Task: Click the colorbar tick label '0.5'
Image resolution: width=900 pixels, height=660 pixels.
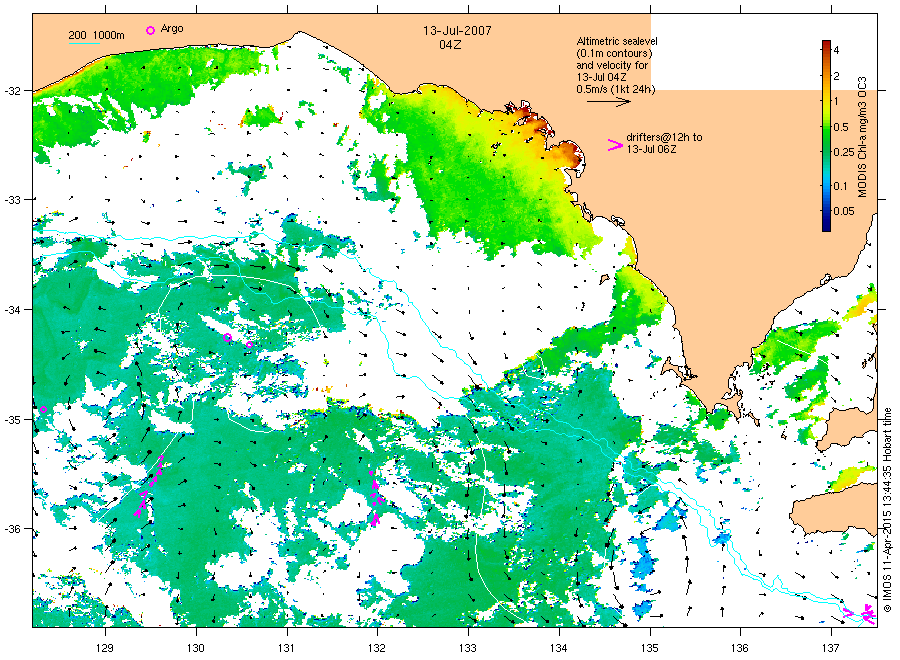Action: [841, 127]
